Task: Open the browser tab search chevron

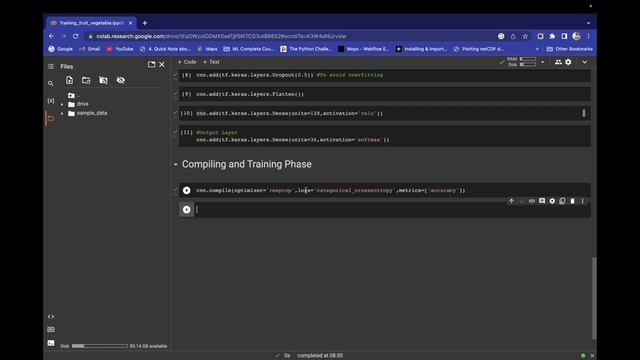Action: point(588,23)
